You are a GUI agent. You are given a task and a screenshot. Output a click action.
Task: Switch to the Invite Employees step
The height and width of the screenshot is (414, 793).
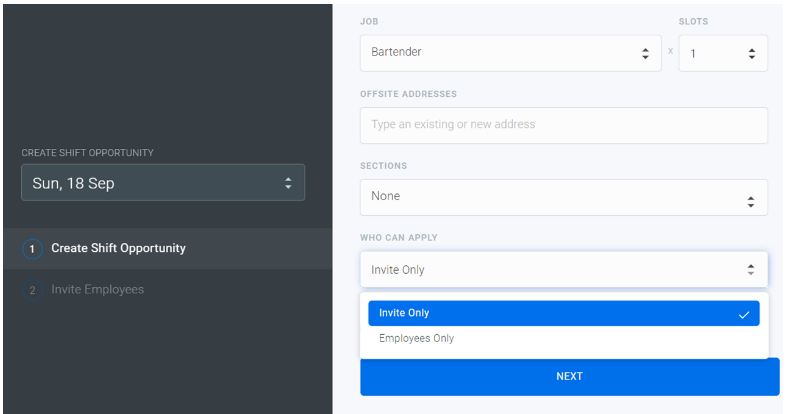click(x=98, y=290)
